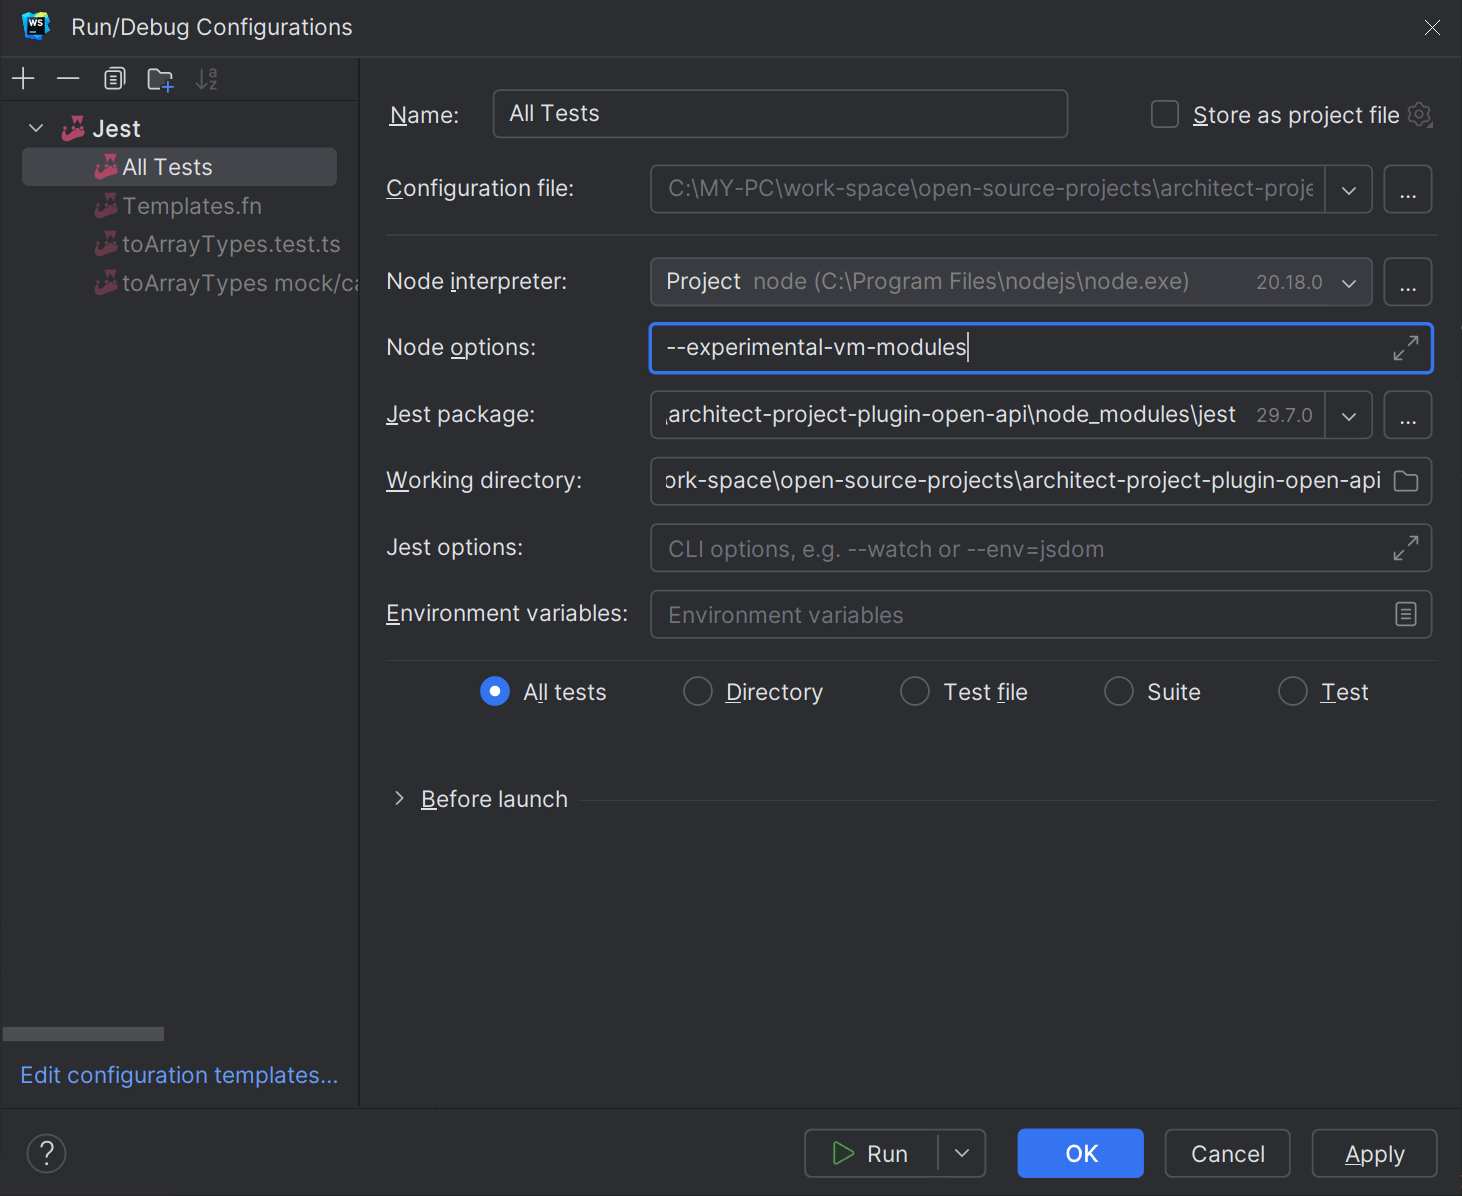Select Templates.fn configuration
Image resolution: width=1462 pixels, height=1196 pixels.
coord(179,206)
